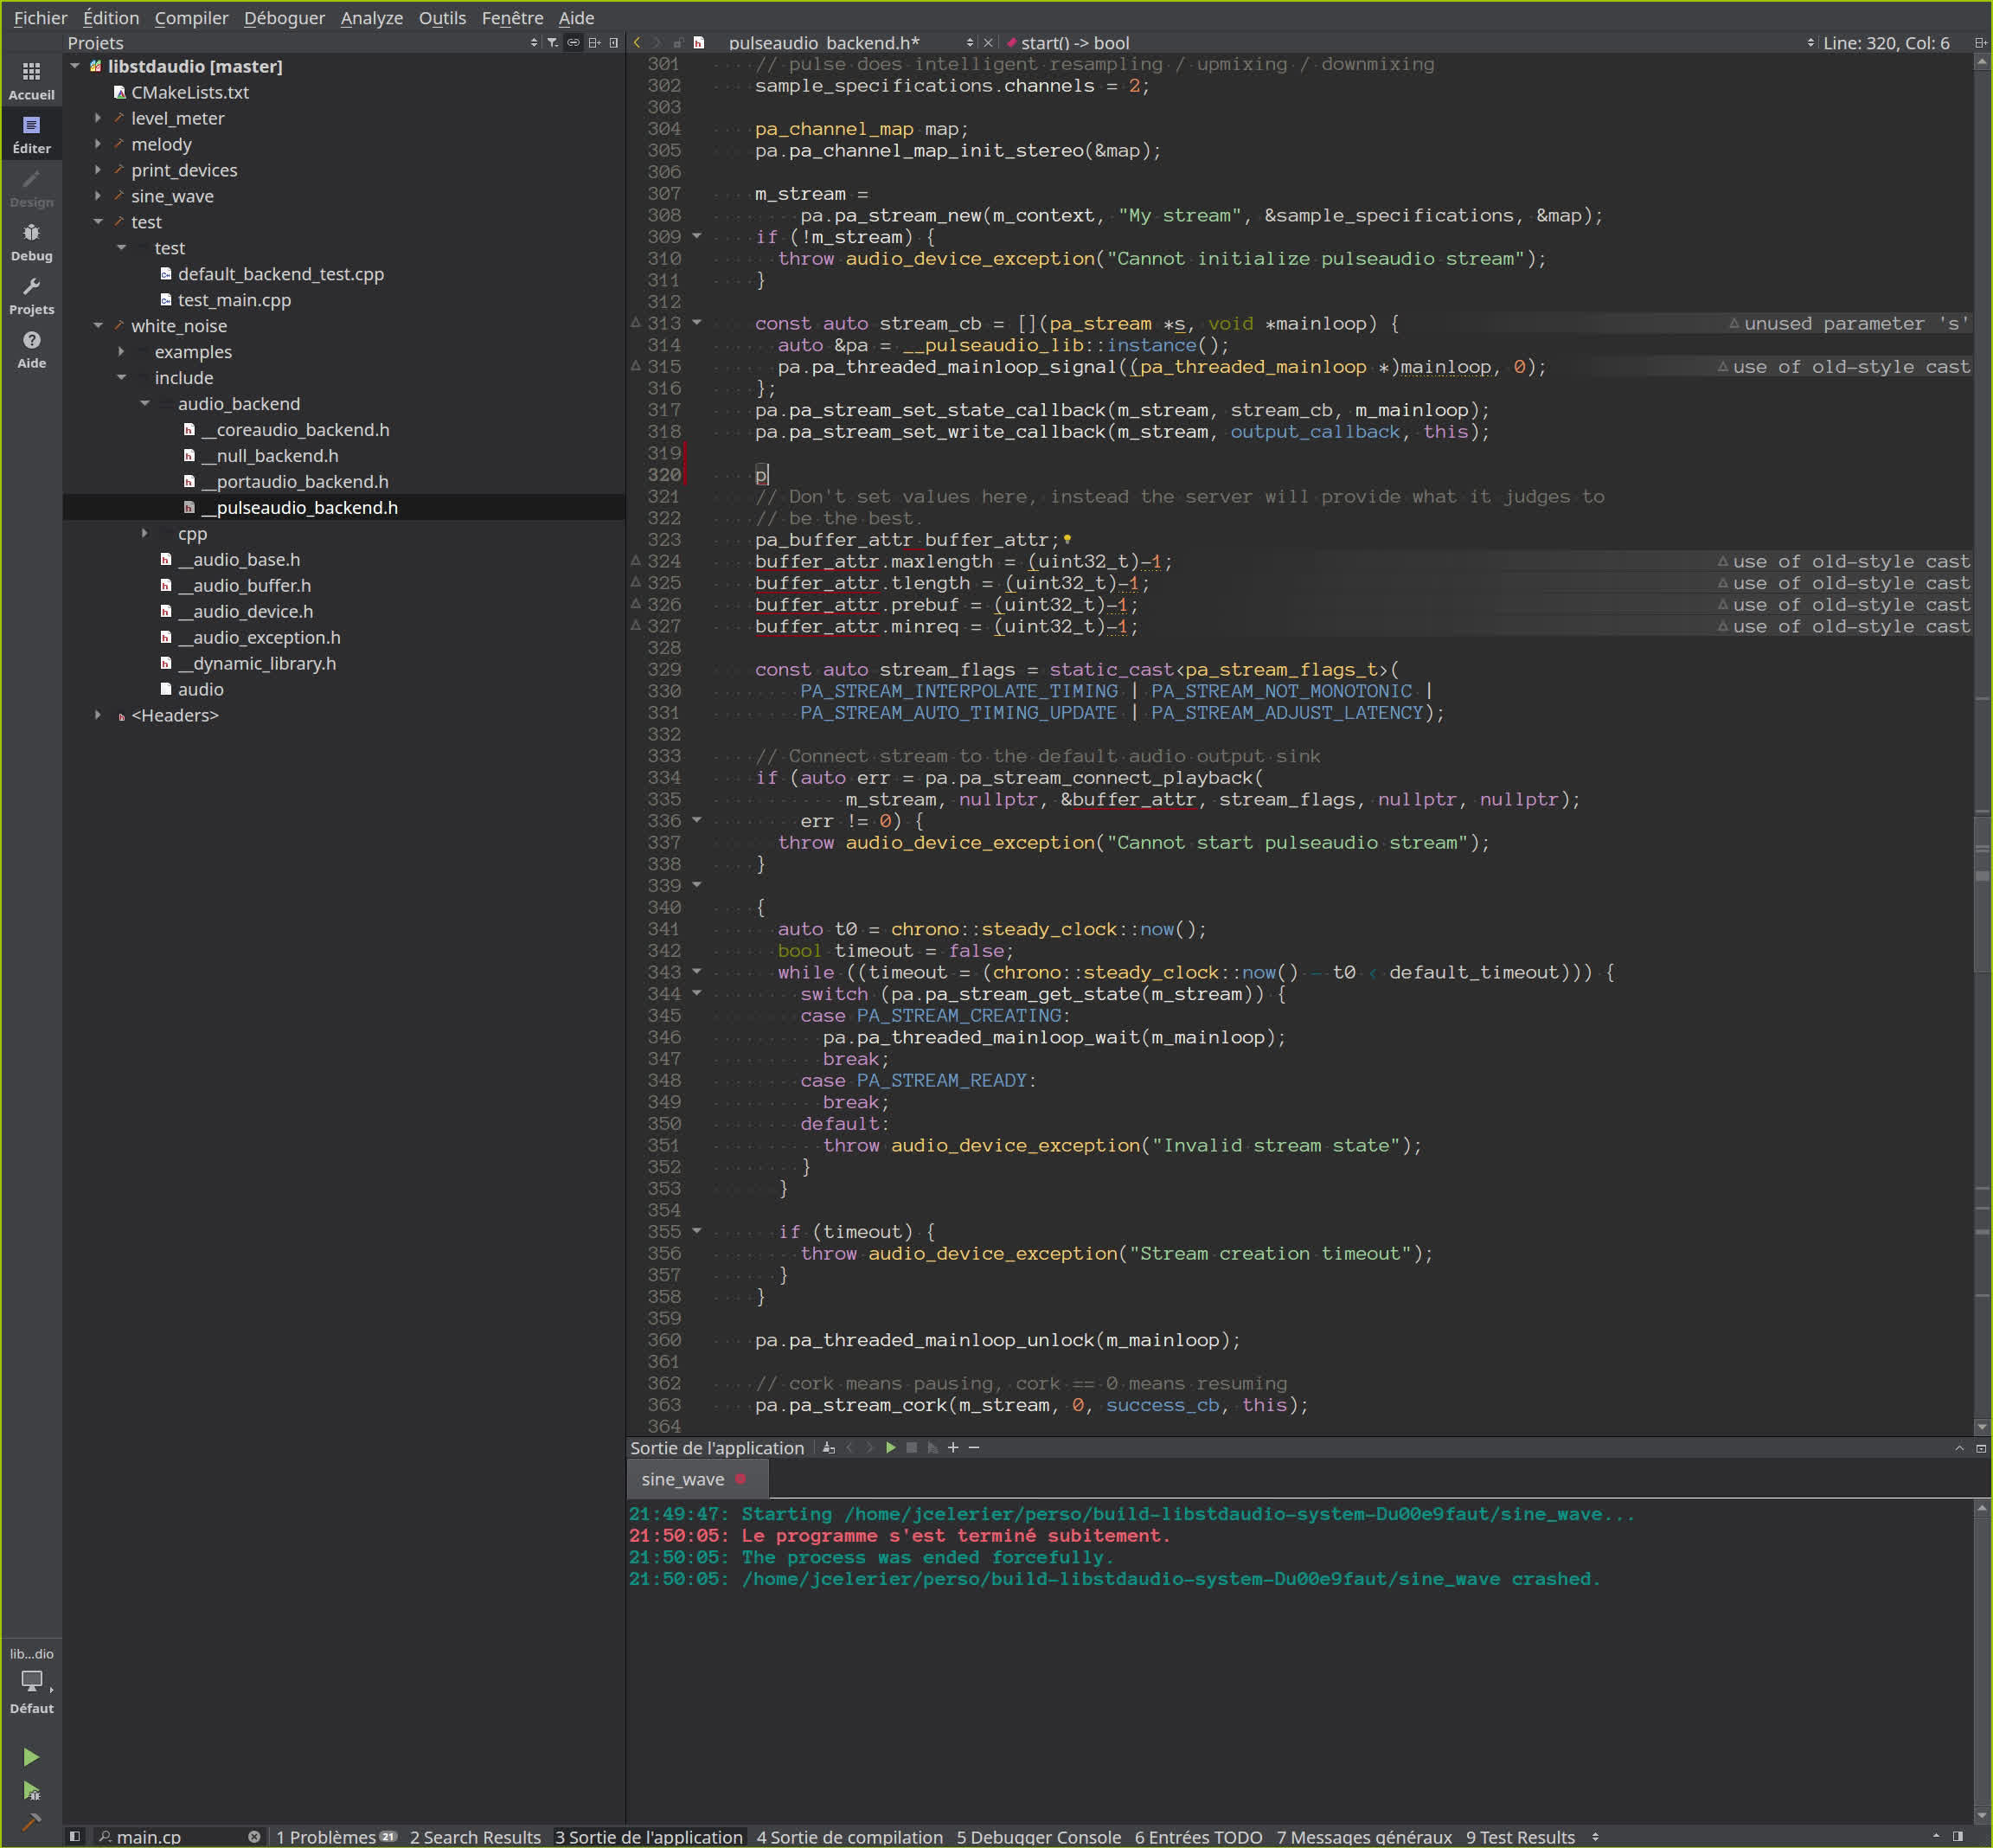The width and height of the screenshot is (1993, 1848).
Task: Clear application output with the broom icon
Action: click(828, 1448)
